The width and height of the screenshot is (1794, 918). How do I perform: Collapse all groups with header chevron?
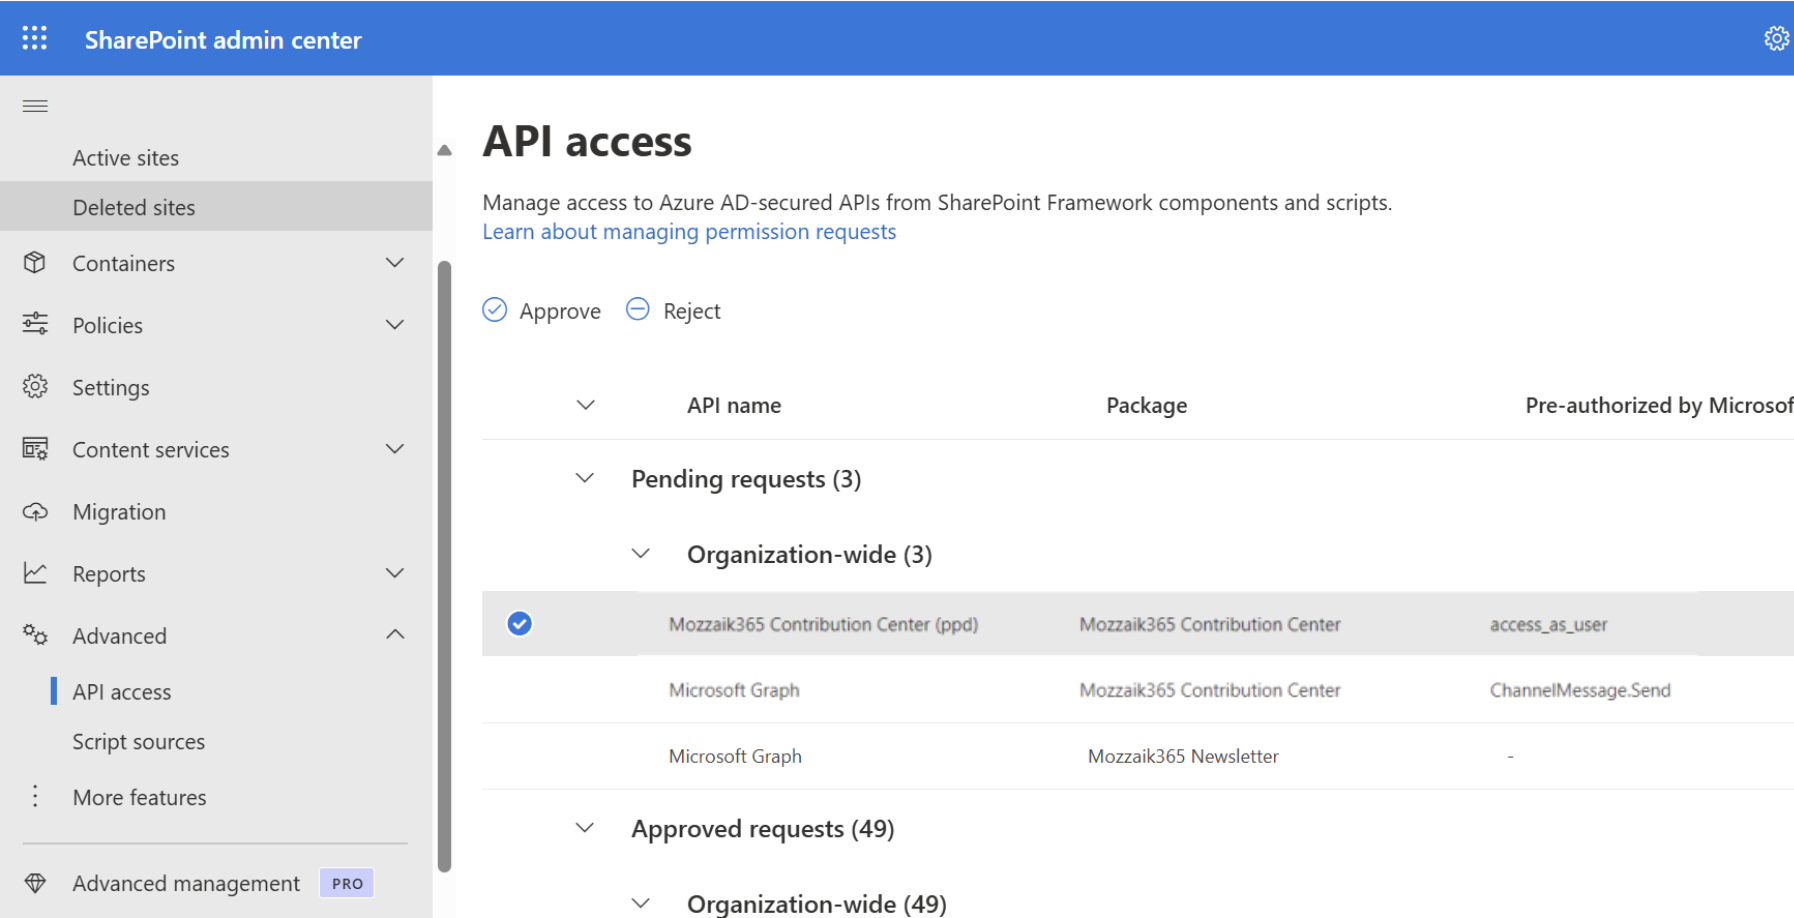click(586, 405)
